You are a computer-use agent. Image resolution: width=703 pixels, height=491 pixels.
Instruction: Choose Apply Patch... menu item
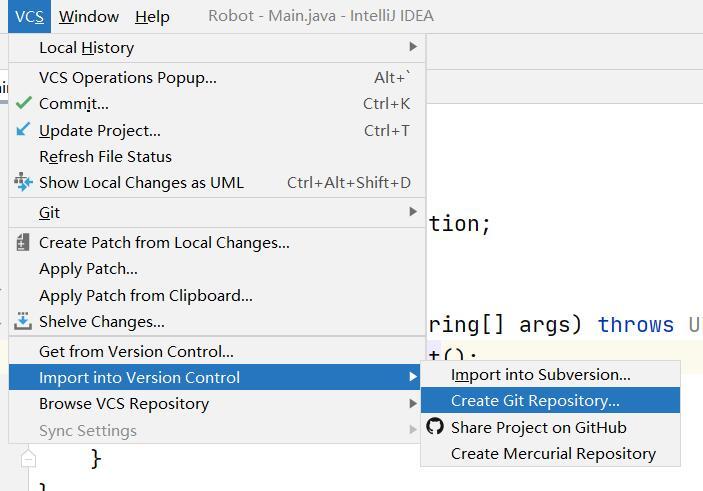[217, 269]
